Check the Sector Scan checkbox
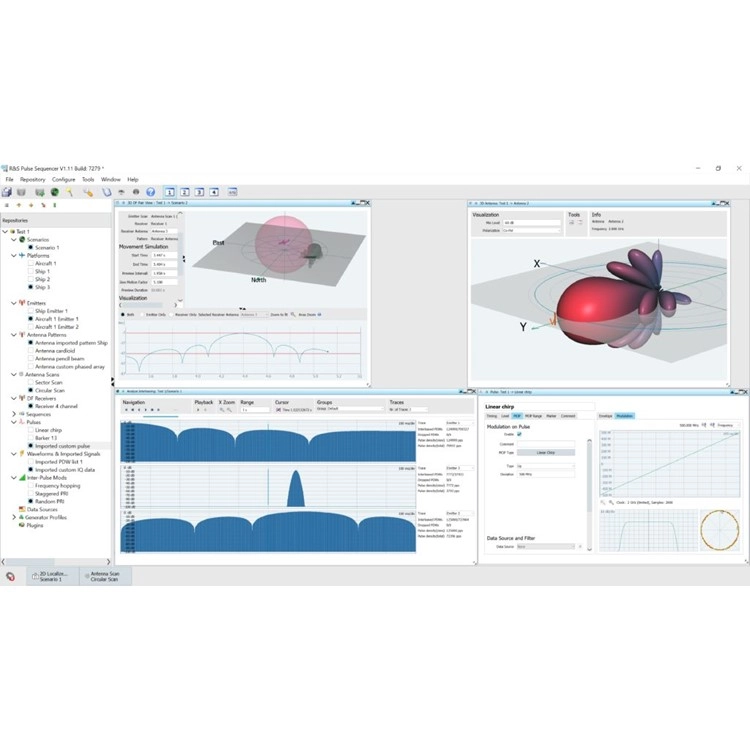750x750 pixels. [x=31, y=382]
